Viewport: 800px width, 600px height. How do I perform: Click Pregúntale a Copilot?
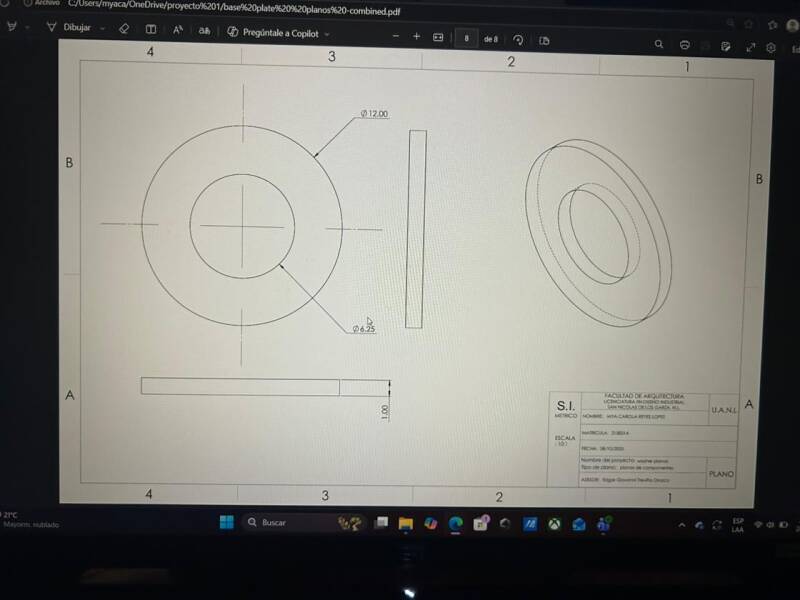click(273, 33)
